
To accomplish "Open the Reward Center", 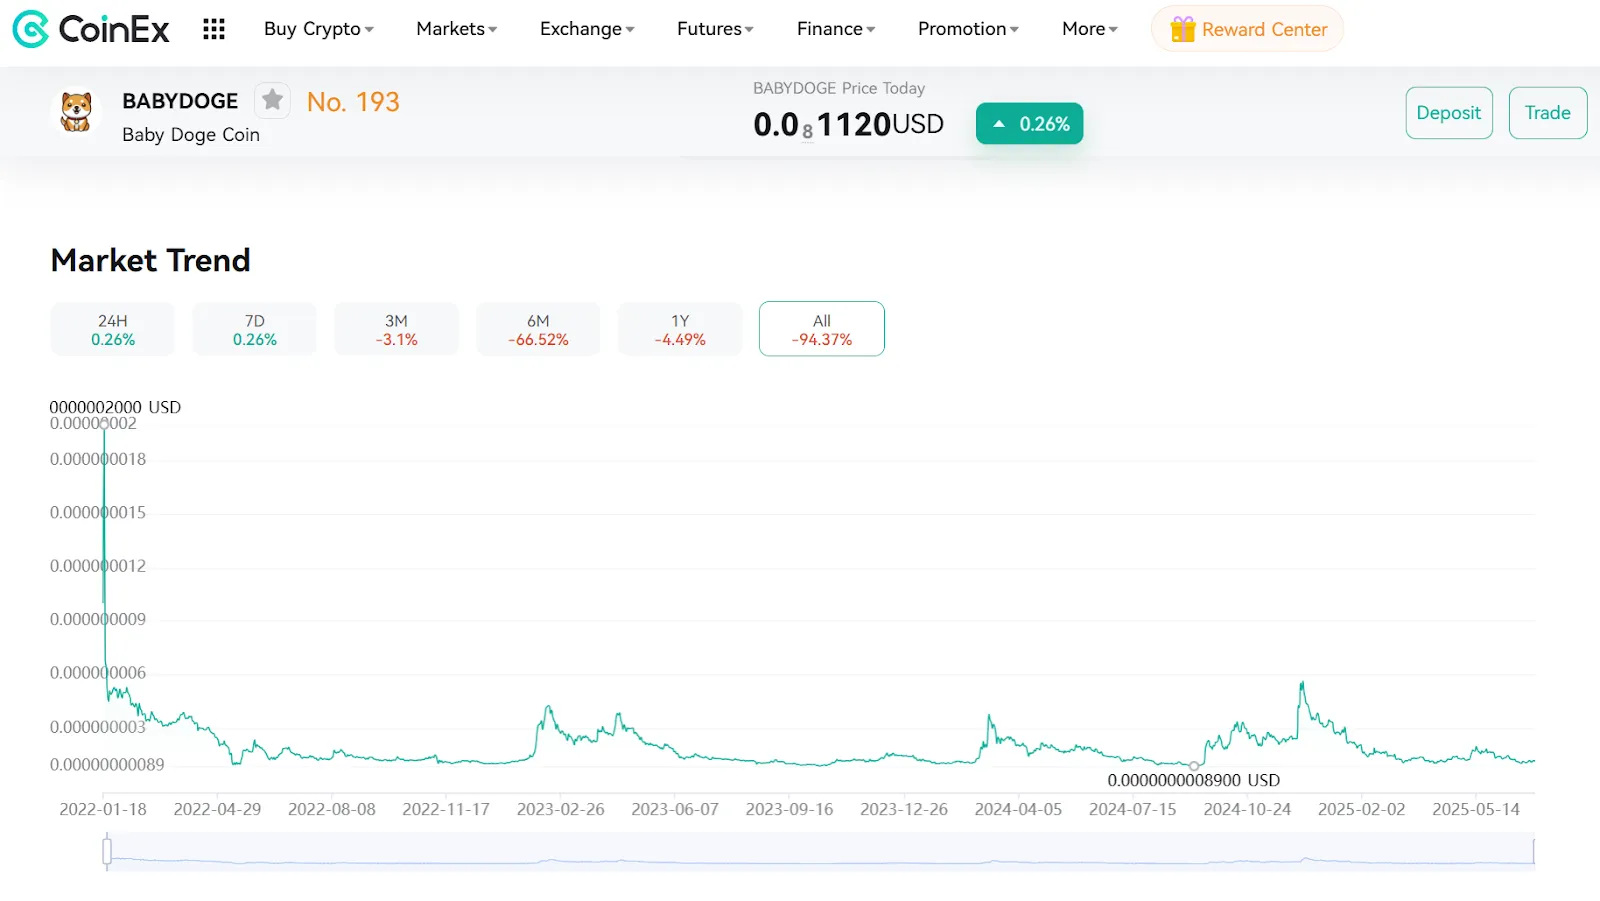I will click(1248, 29).
